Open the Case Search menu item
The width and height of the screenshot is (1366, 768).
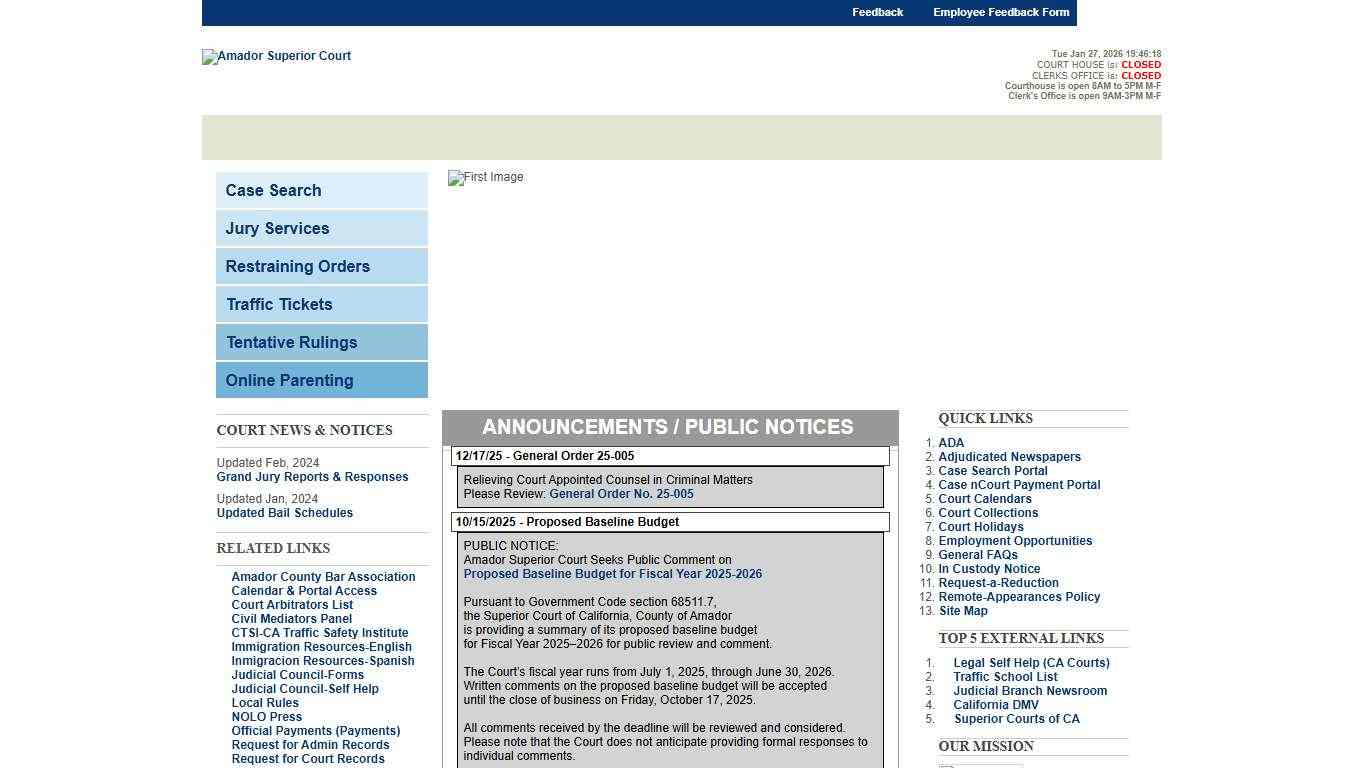321,190
